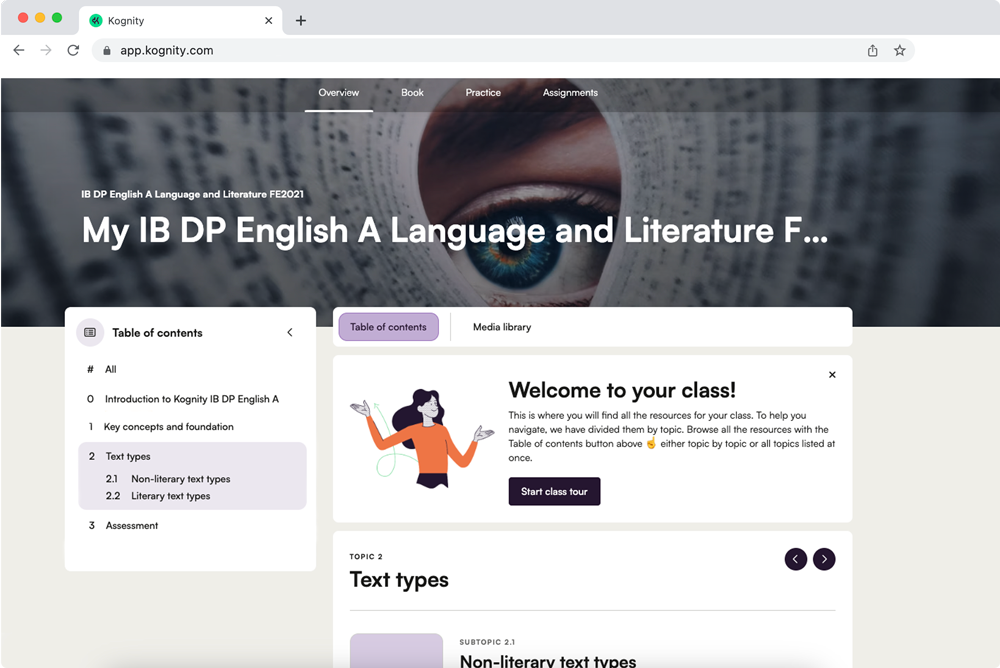Switch to the Practice tab
Viewport: 1000px width, 668px height.
pyautogui.click(x=483, y=93)
